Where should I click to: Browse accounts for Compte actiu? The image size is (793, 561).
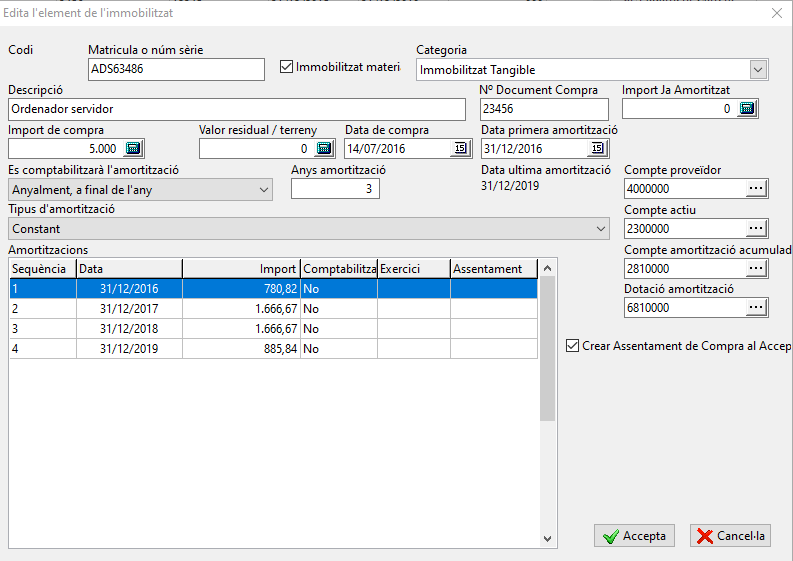point(756,229)
